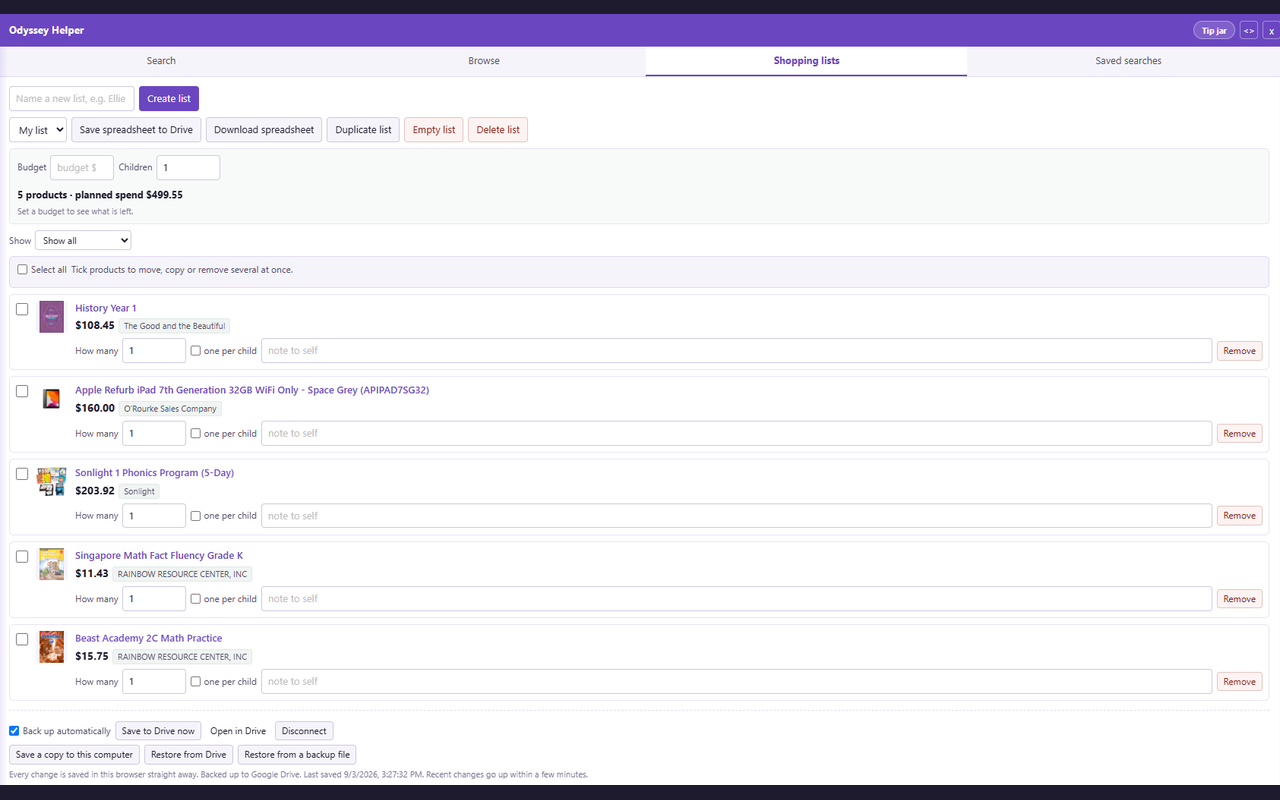
Task: Close Odyssey Helper with the x button
Action: pyautogui.click(x=1271, y=31)
